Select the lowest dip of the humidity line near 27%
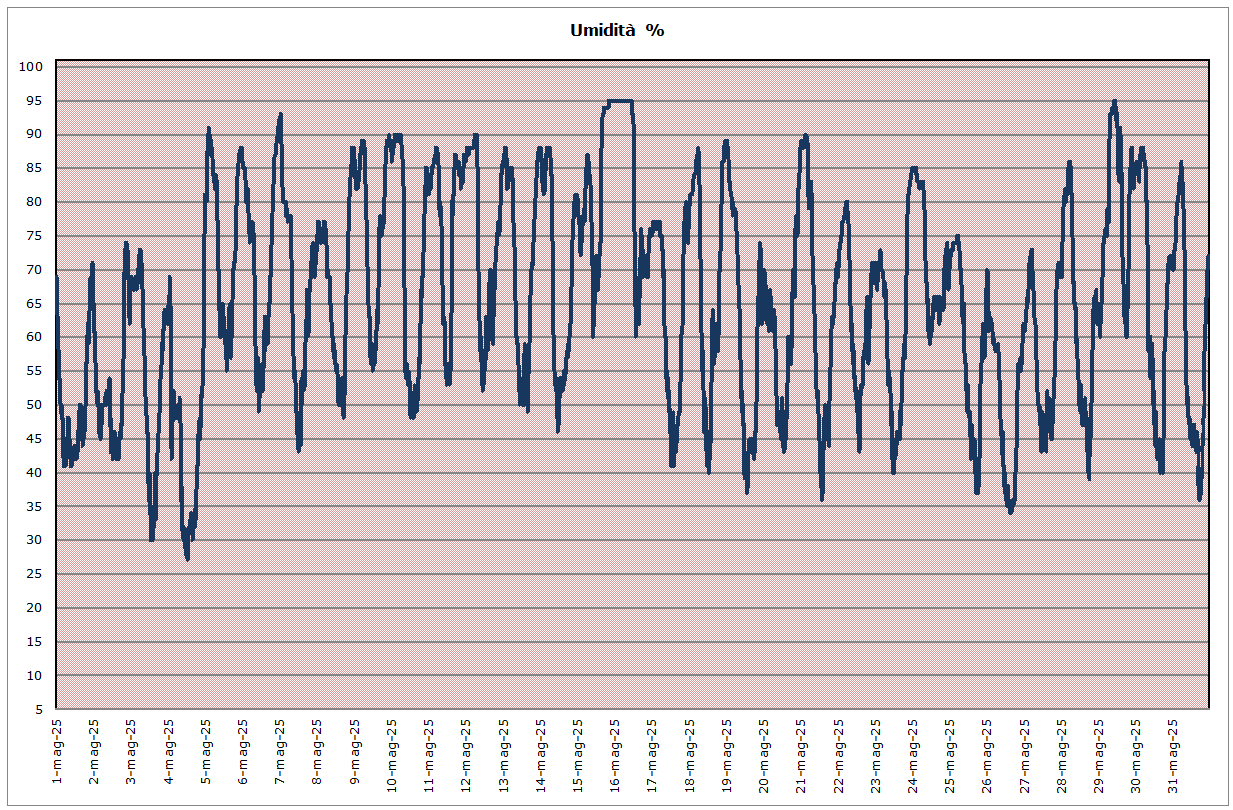The width and height of the screenshot is (1233, 810). (x=187, y=558)
